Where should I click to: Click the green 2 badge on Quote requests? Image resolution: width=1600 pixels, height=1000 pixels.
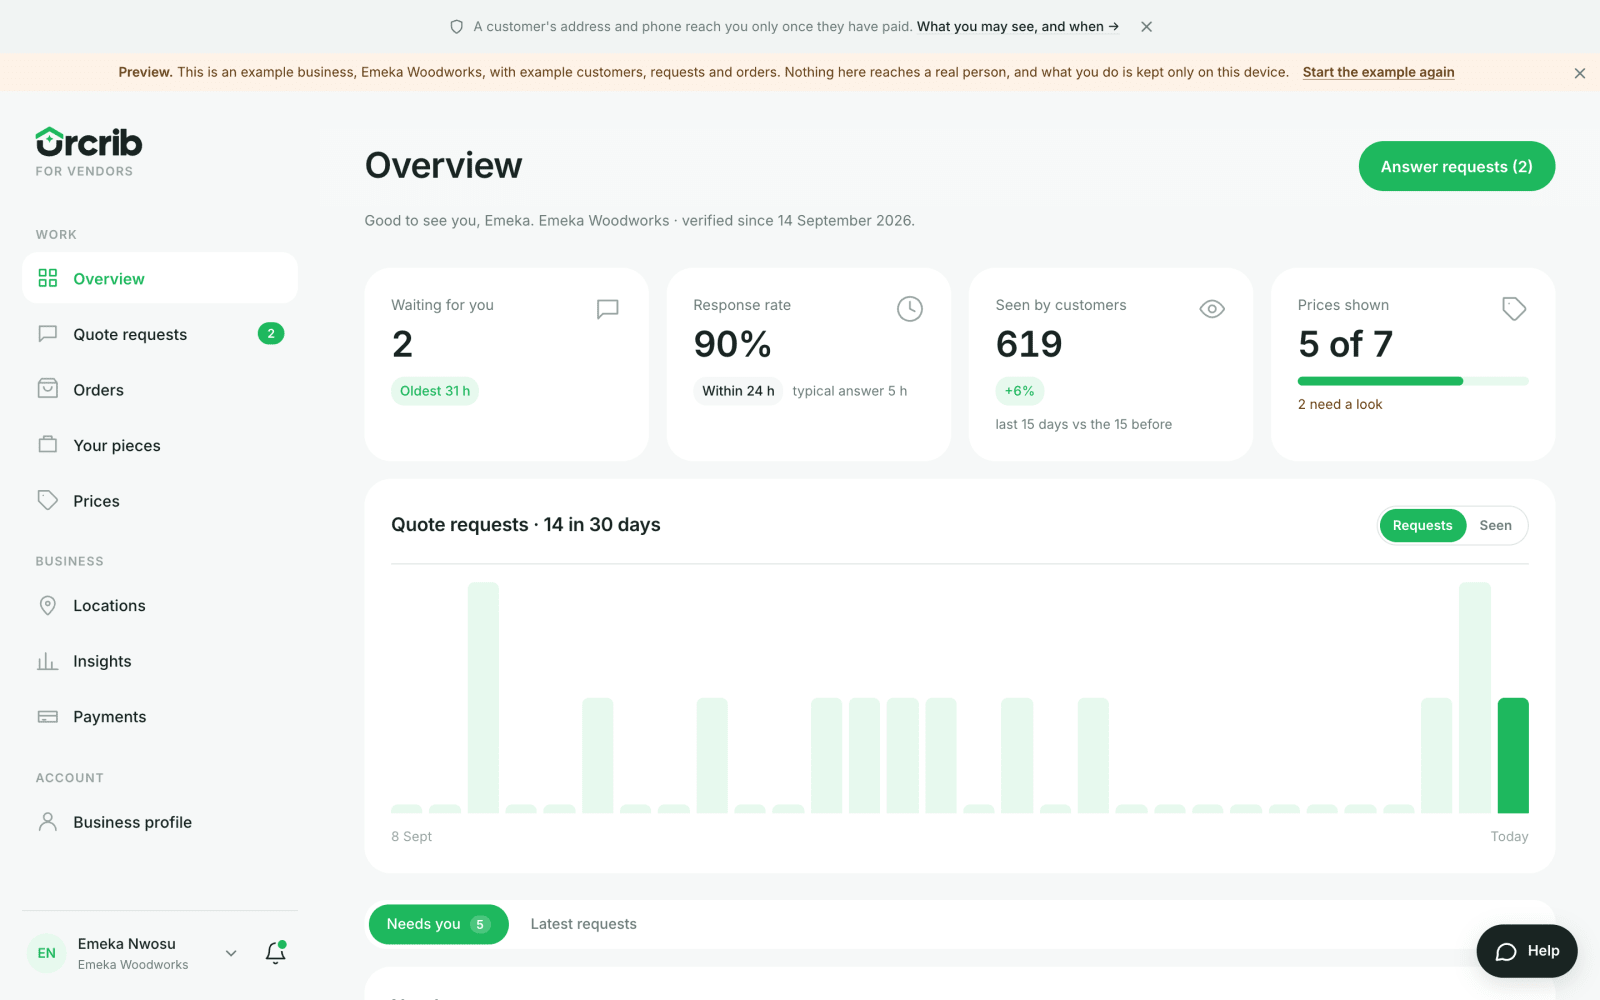(271, 333)
